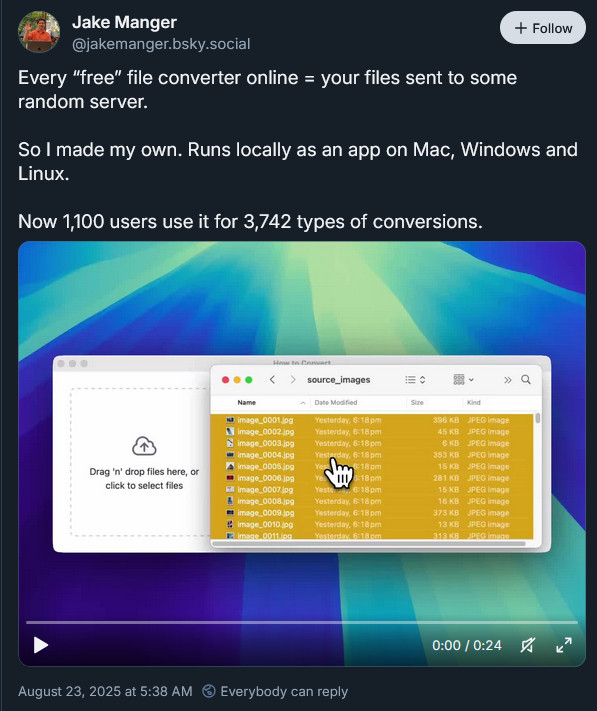The height and width of the screenshot is (711, 597).
Task: Expand video to fullscreen
Action: coord(564,645)
